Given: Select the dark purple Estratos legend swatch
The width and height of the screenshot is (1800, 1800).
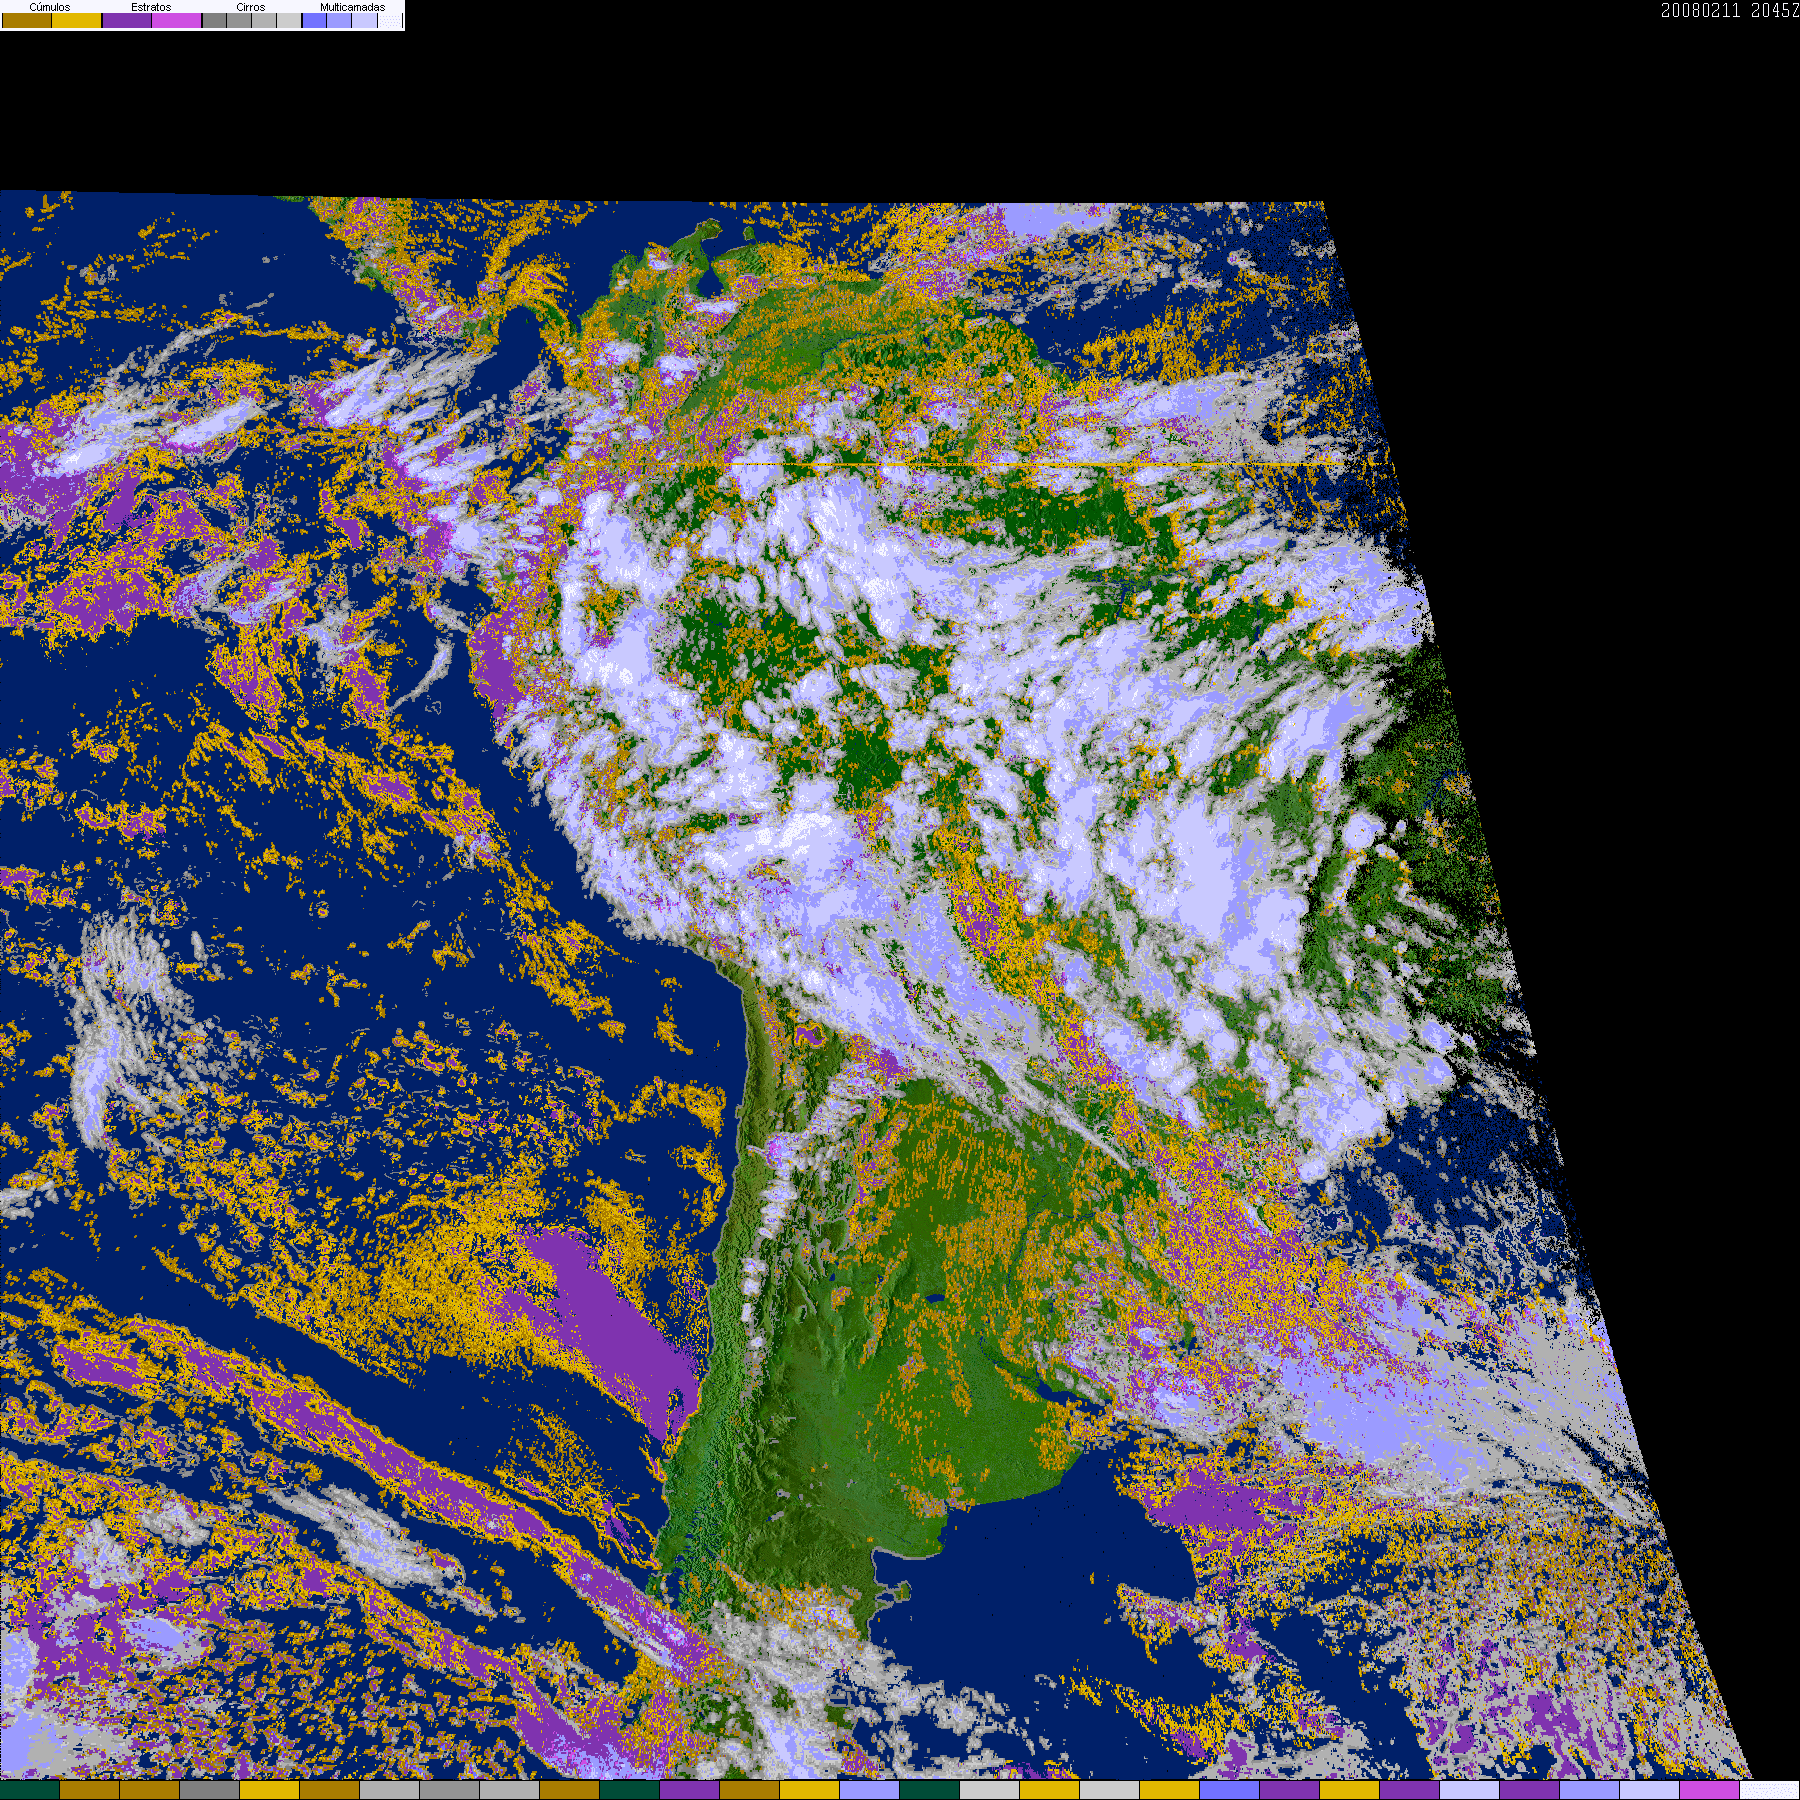Looking at the screenshot, I should tap(127, 20).
